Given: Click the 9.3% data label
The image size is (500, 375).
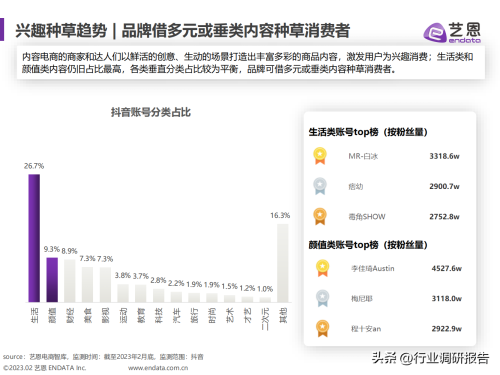Looking at the screenshot, I should coord(52,249).
